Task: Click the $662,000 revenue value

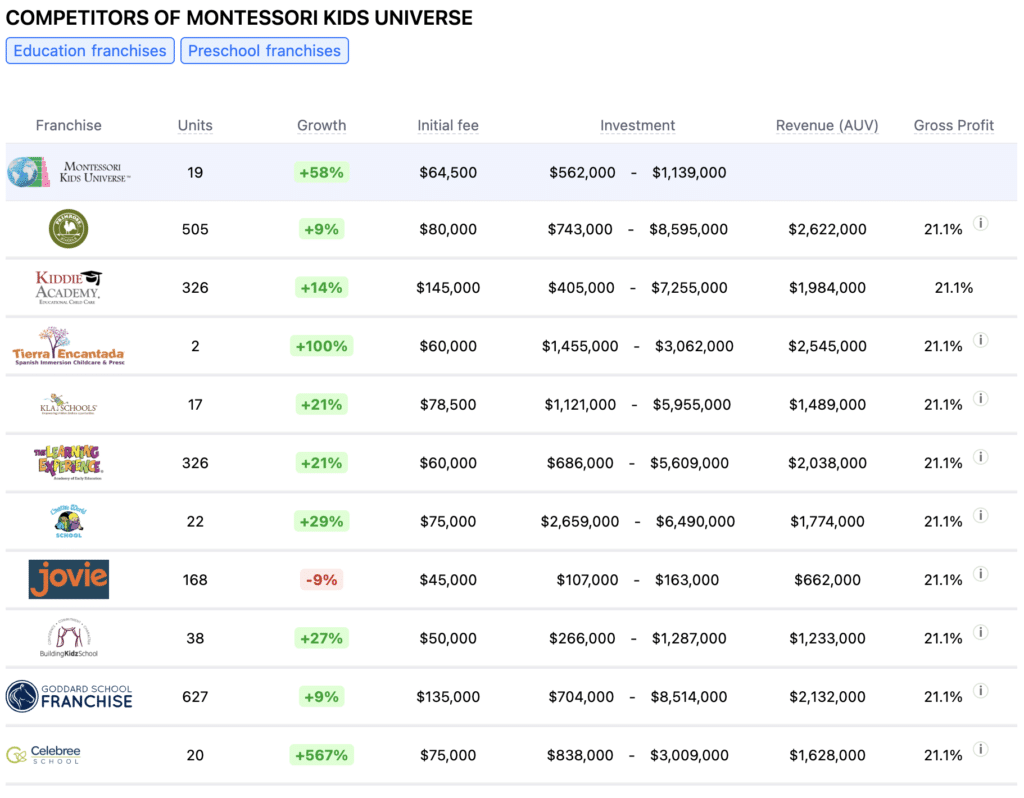Action: [x=827, y=579]
